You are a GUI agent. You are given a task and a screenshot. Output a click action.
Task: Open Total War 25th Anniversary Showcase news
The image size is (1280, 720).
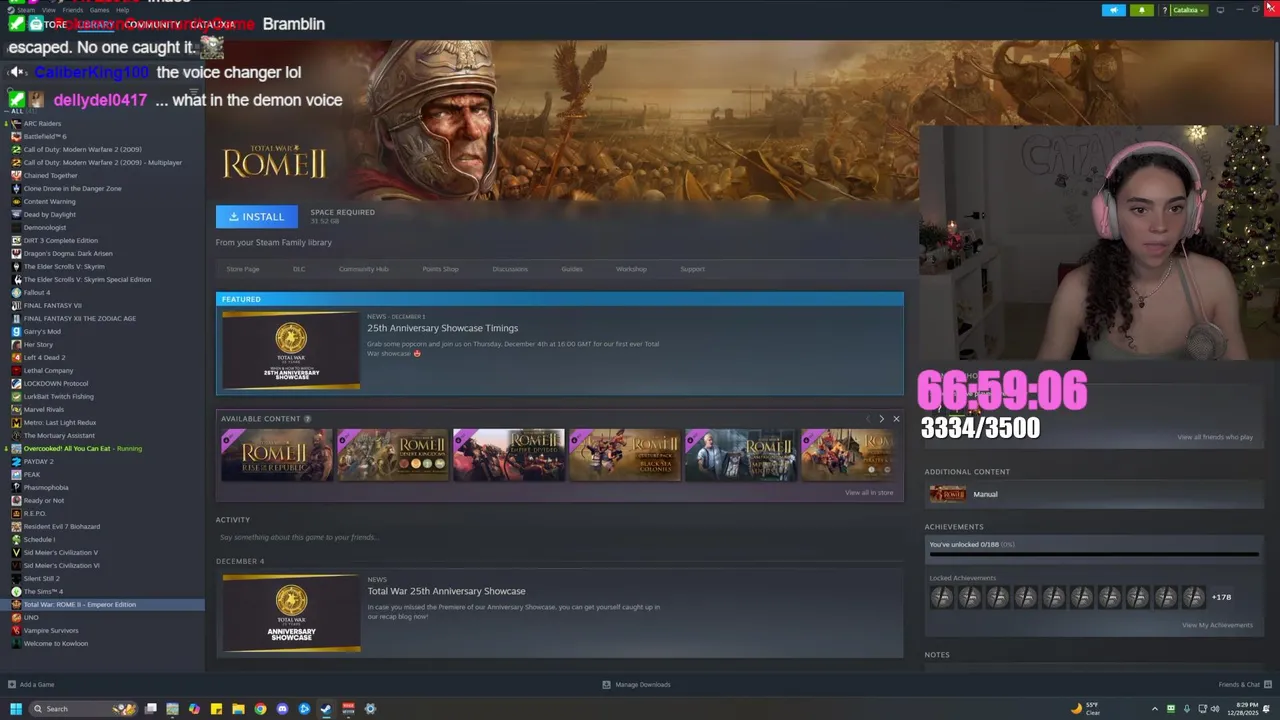tap(559, 612)
